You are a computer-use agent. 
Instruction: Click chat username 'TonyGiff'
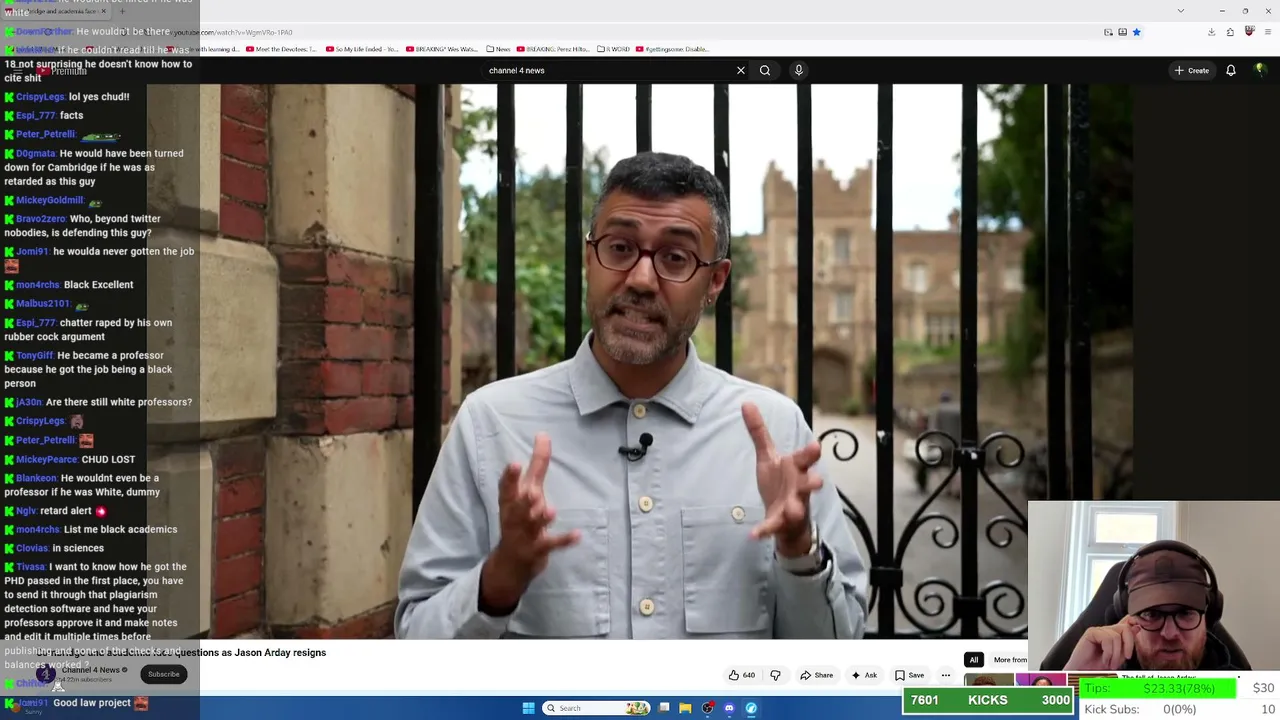(x=34, y=356)
